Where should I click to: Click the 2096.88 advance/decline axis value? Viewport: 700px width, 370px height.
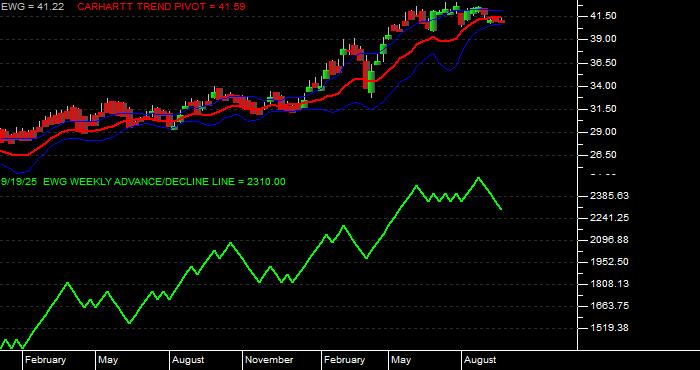(609, 240)
